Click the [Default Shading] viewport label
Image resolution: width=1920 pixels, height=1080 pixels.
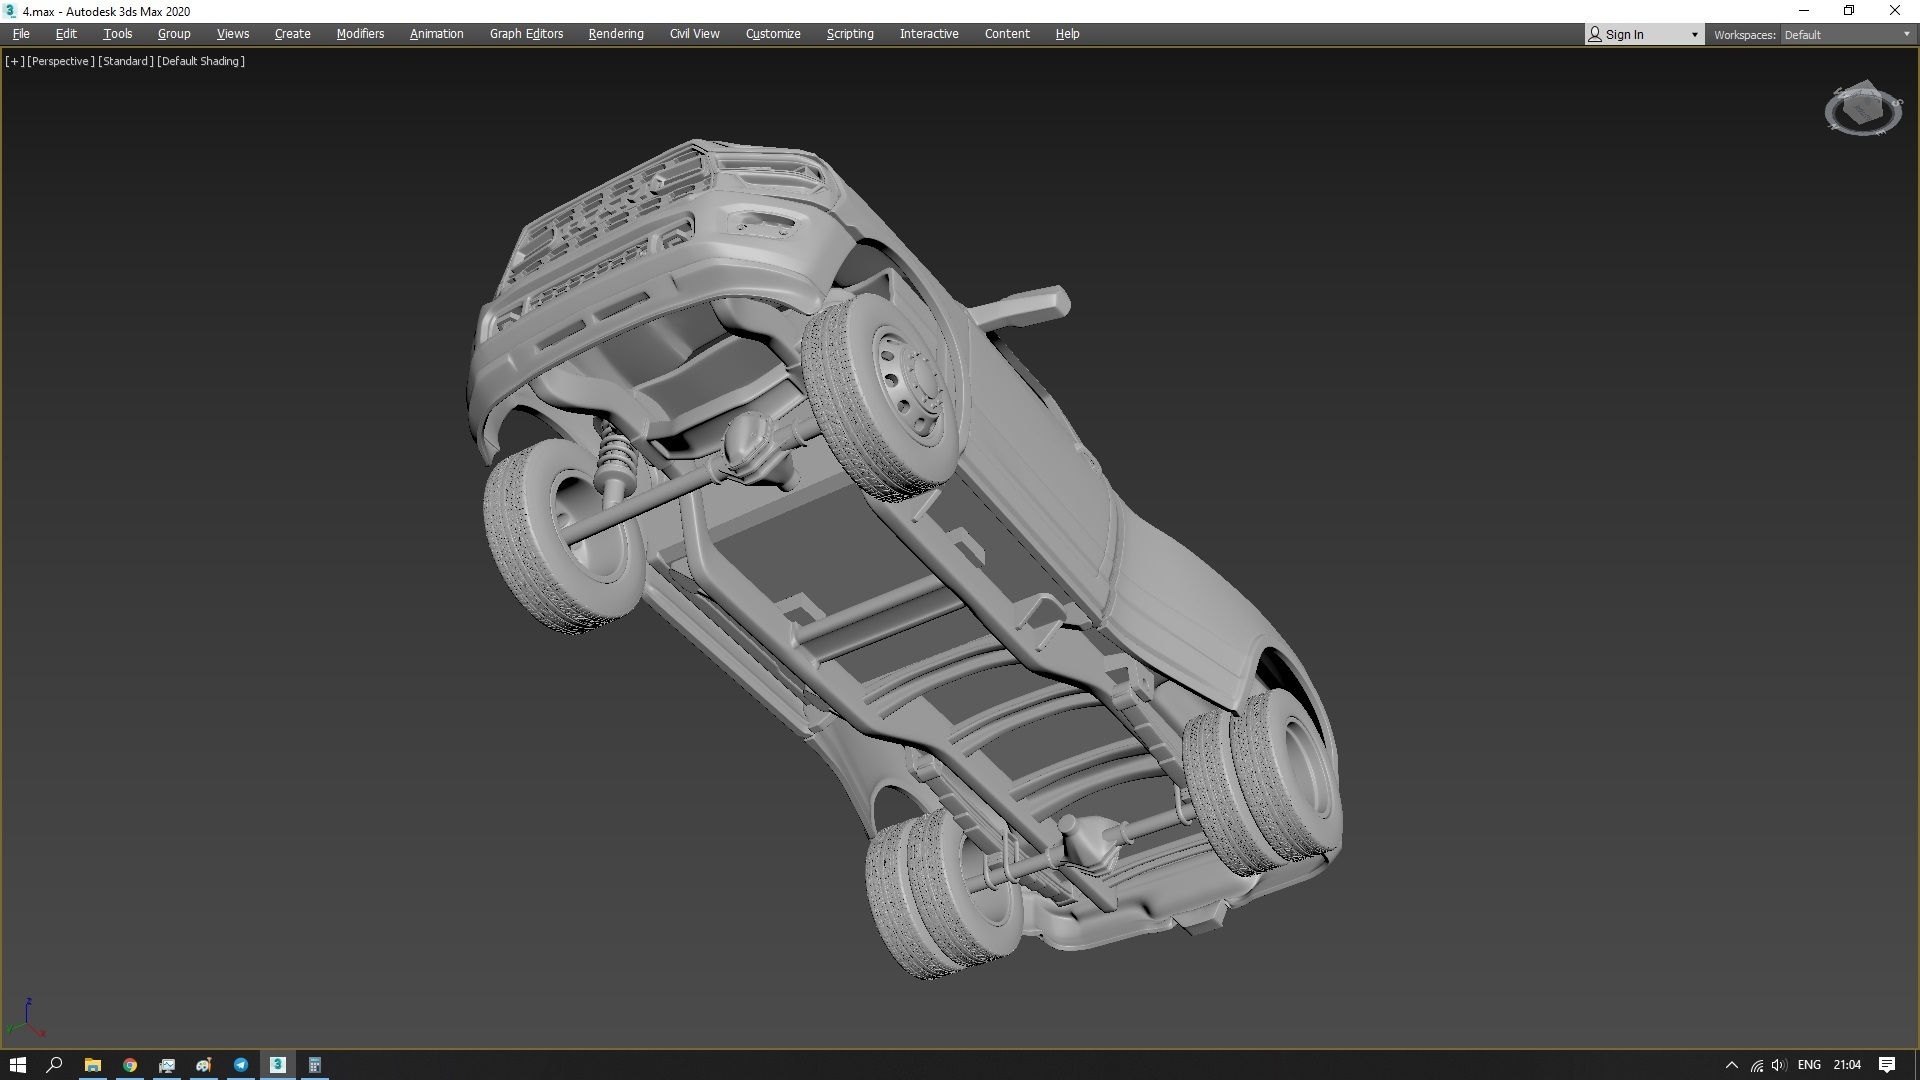point(201,61)
